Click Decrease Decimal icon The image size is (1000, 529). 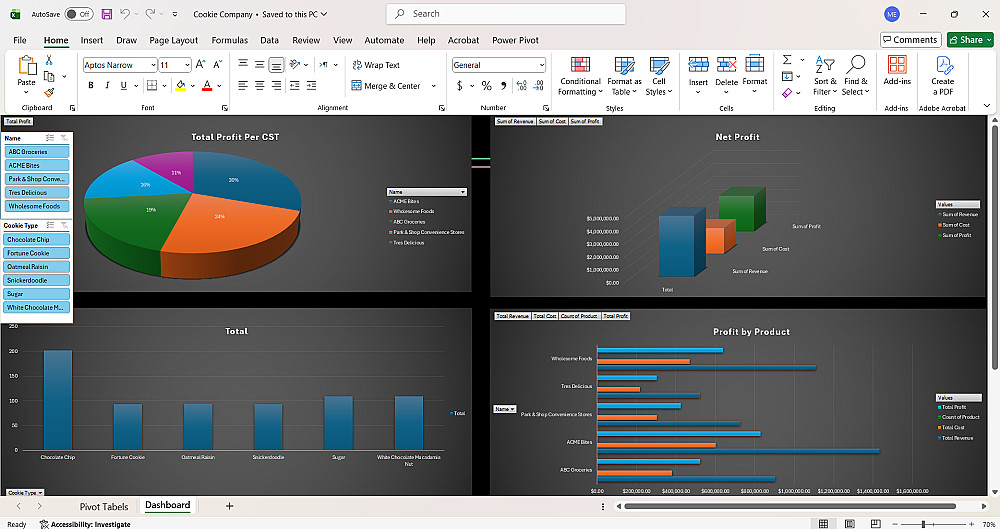click(538, 86)
